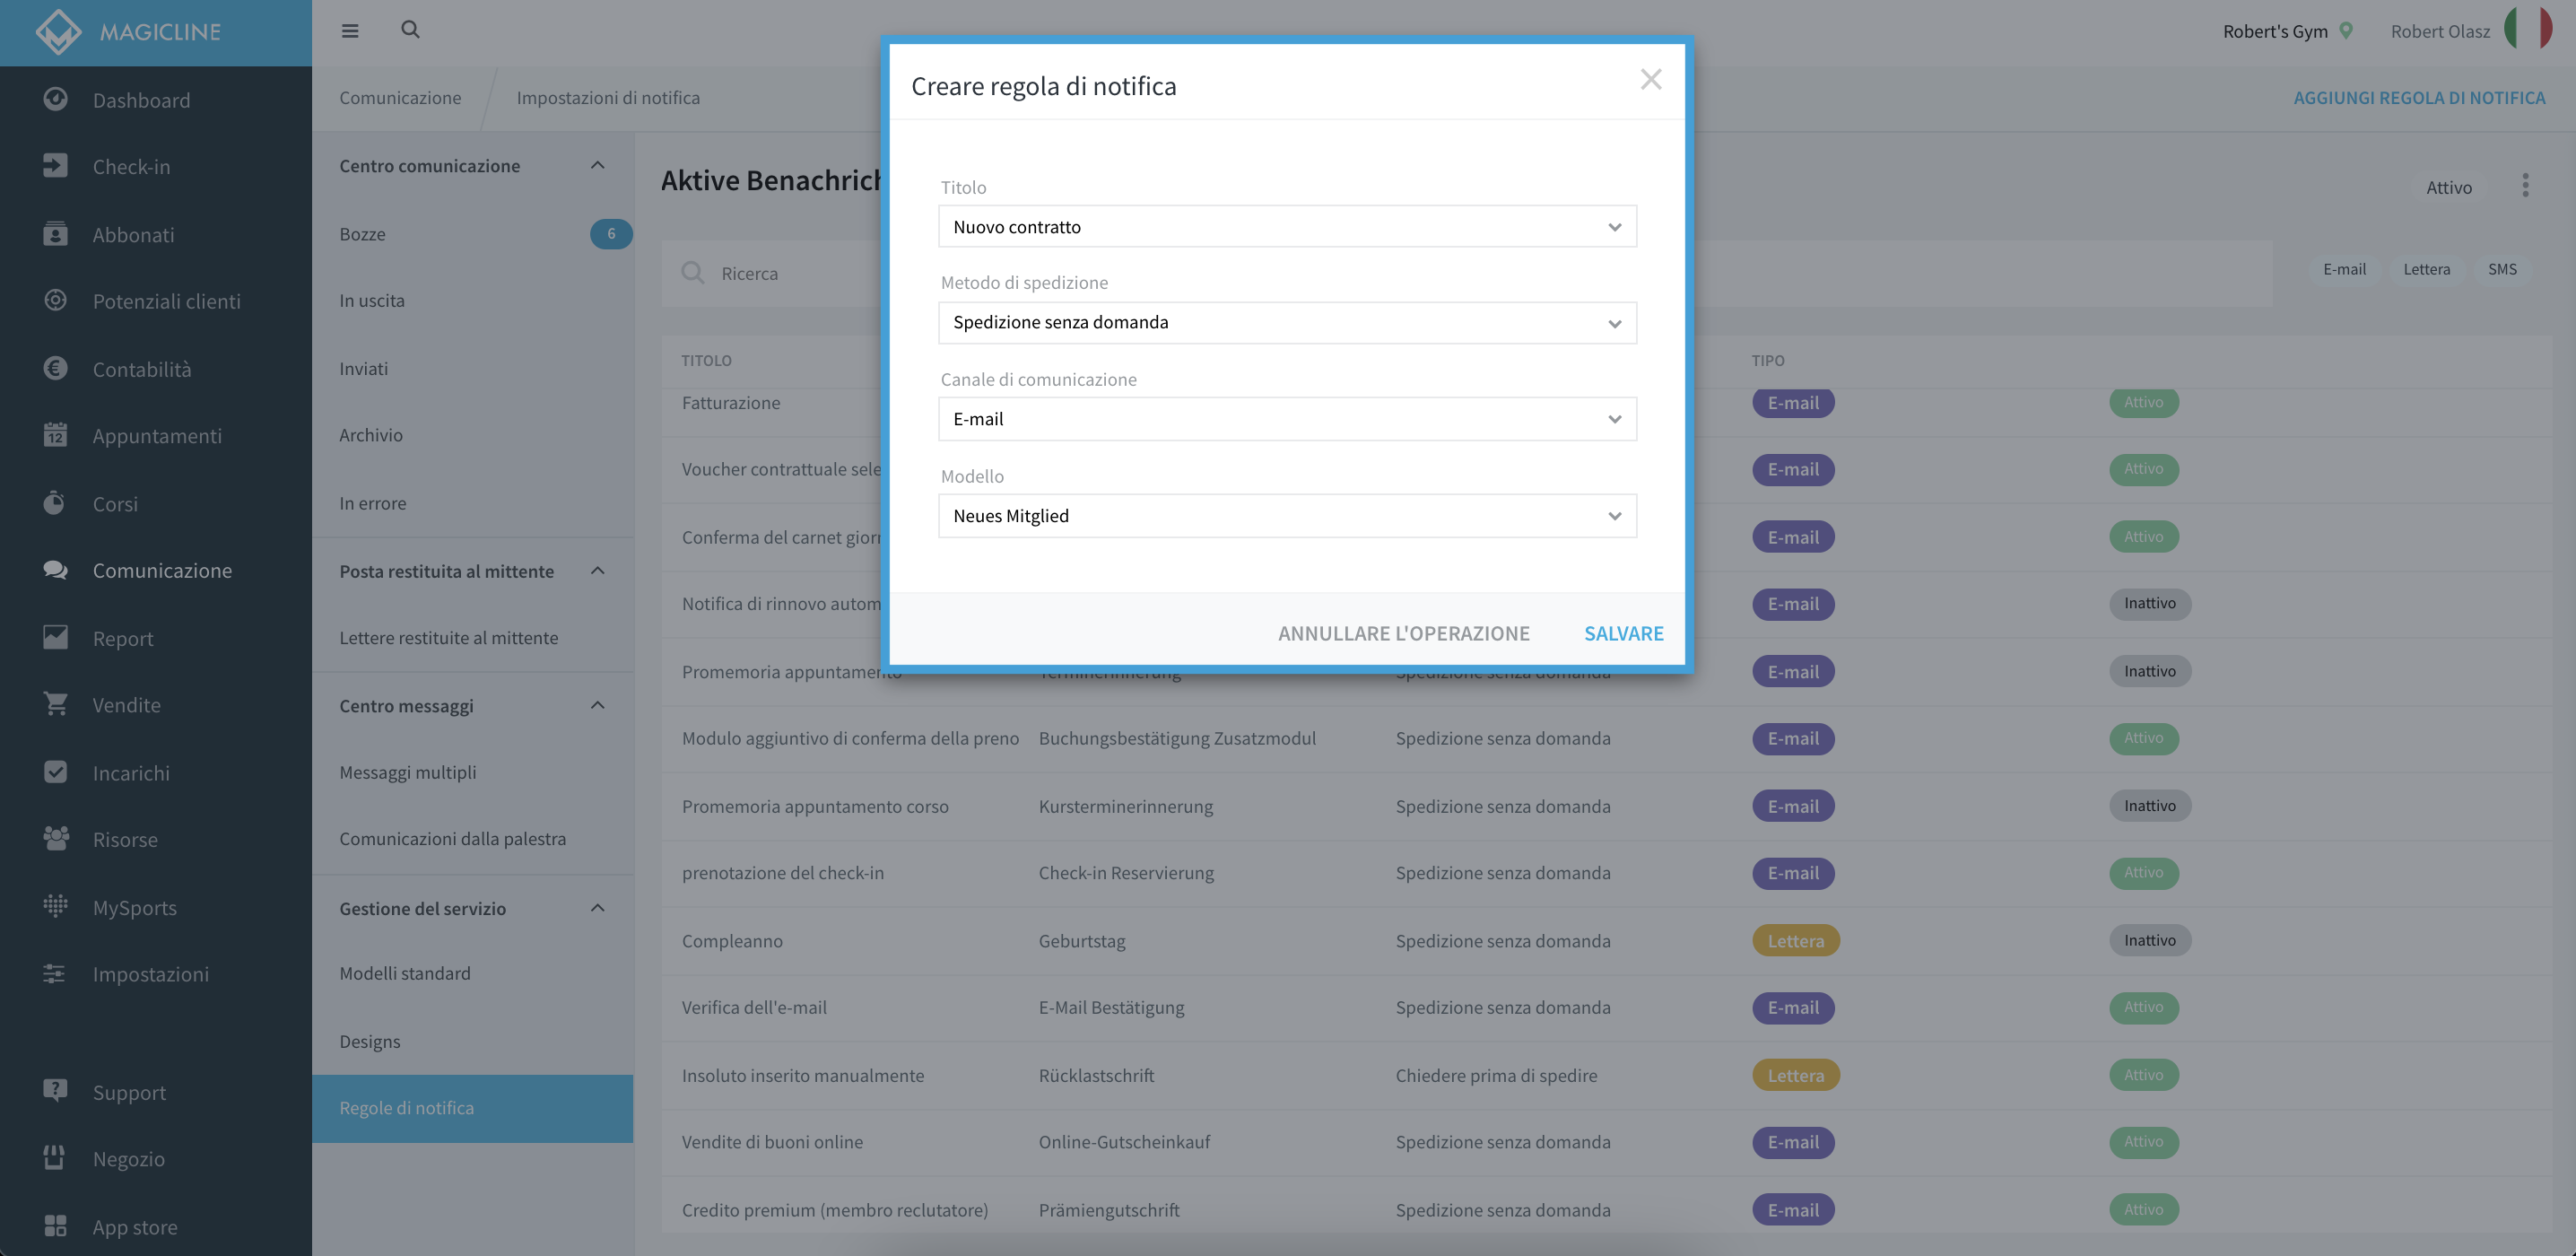This screenshot has width=2576, height=1256.
Task: Open the Titolo dropdown showing Nuovo contratto
Action: pos(1287,227)
